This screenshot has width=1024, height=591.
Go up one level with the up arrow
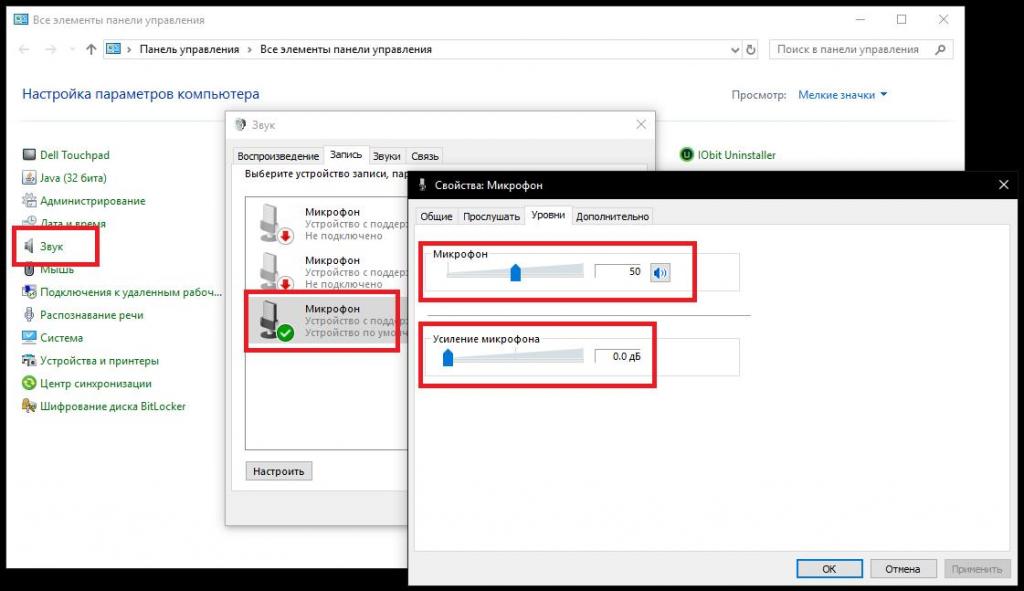91,50
